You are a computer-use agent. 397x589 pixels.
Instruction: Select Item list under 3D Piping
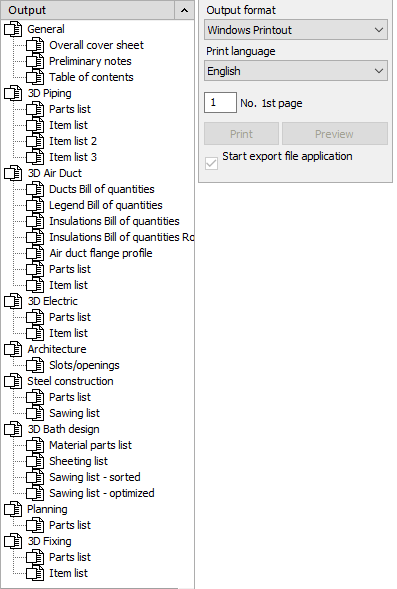68,125
